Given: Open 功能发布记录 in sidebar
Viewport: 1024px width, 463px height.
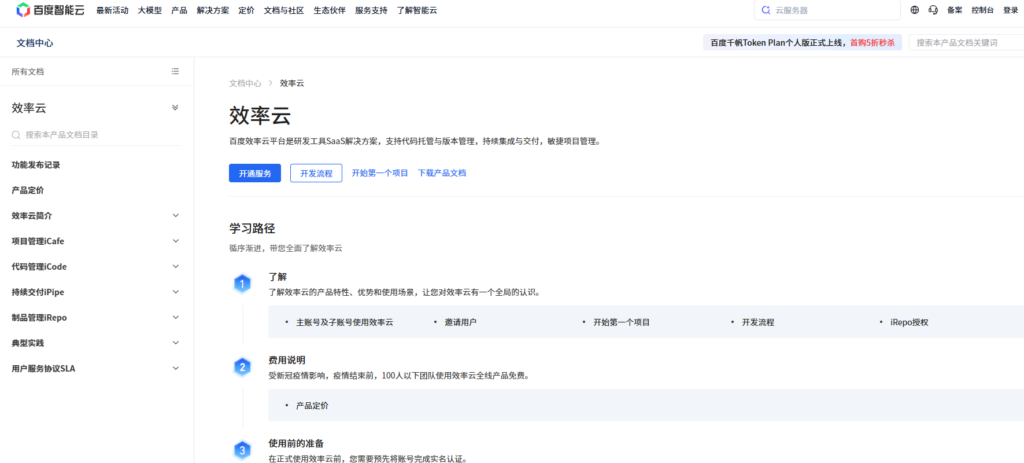Looking at the screenshot, I should pyautogui.click(x=36, y=165).
